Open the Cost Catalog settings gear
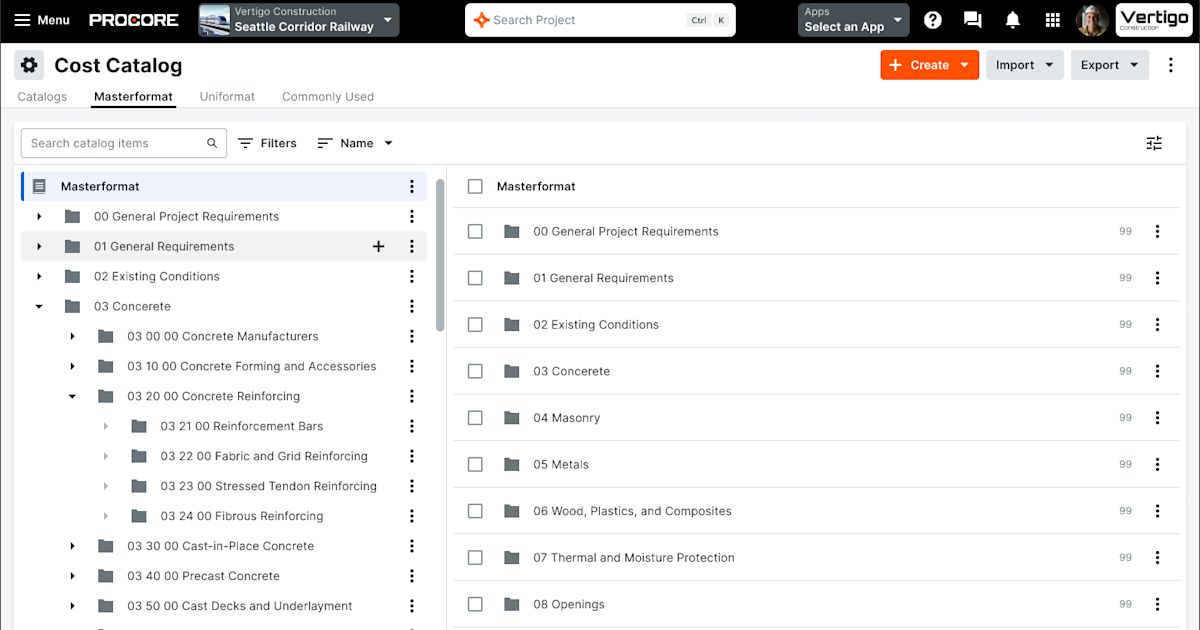 (29, 64)
